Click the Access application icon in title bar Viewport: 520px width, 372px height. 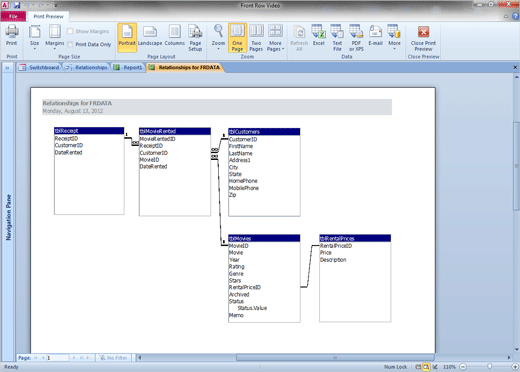5,5
